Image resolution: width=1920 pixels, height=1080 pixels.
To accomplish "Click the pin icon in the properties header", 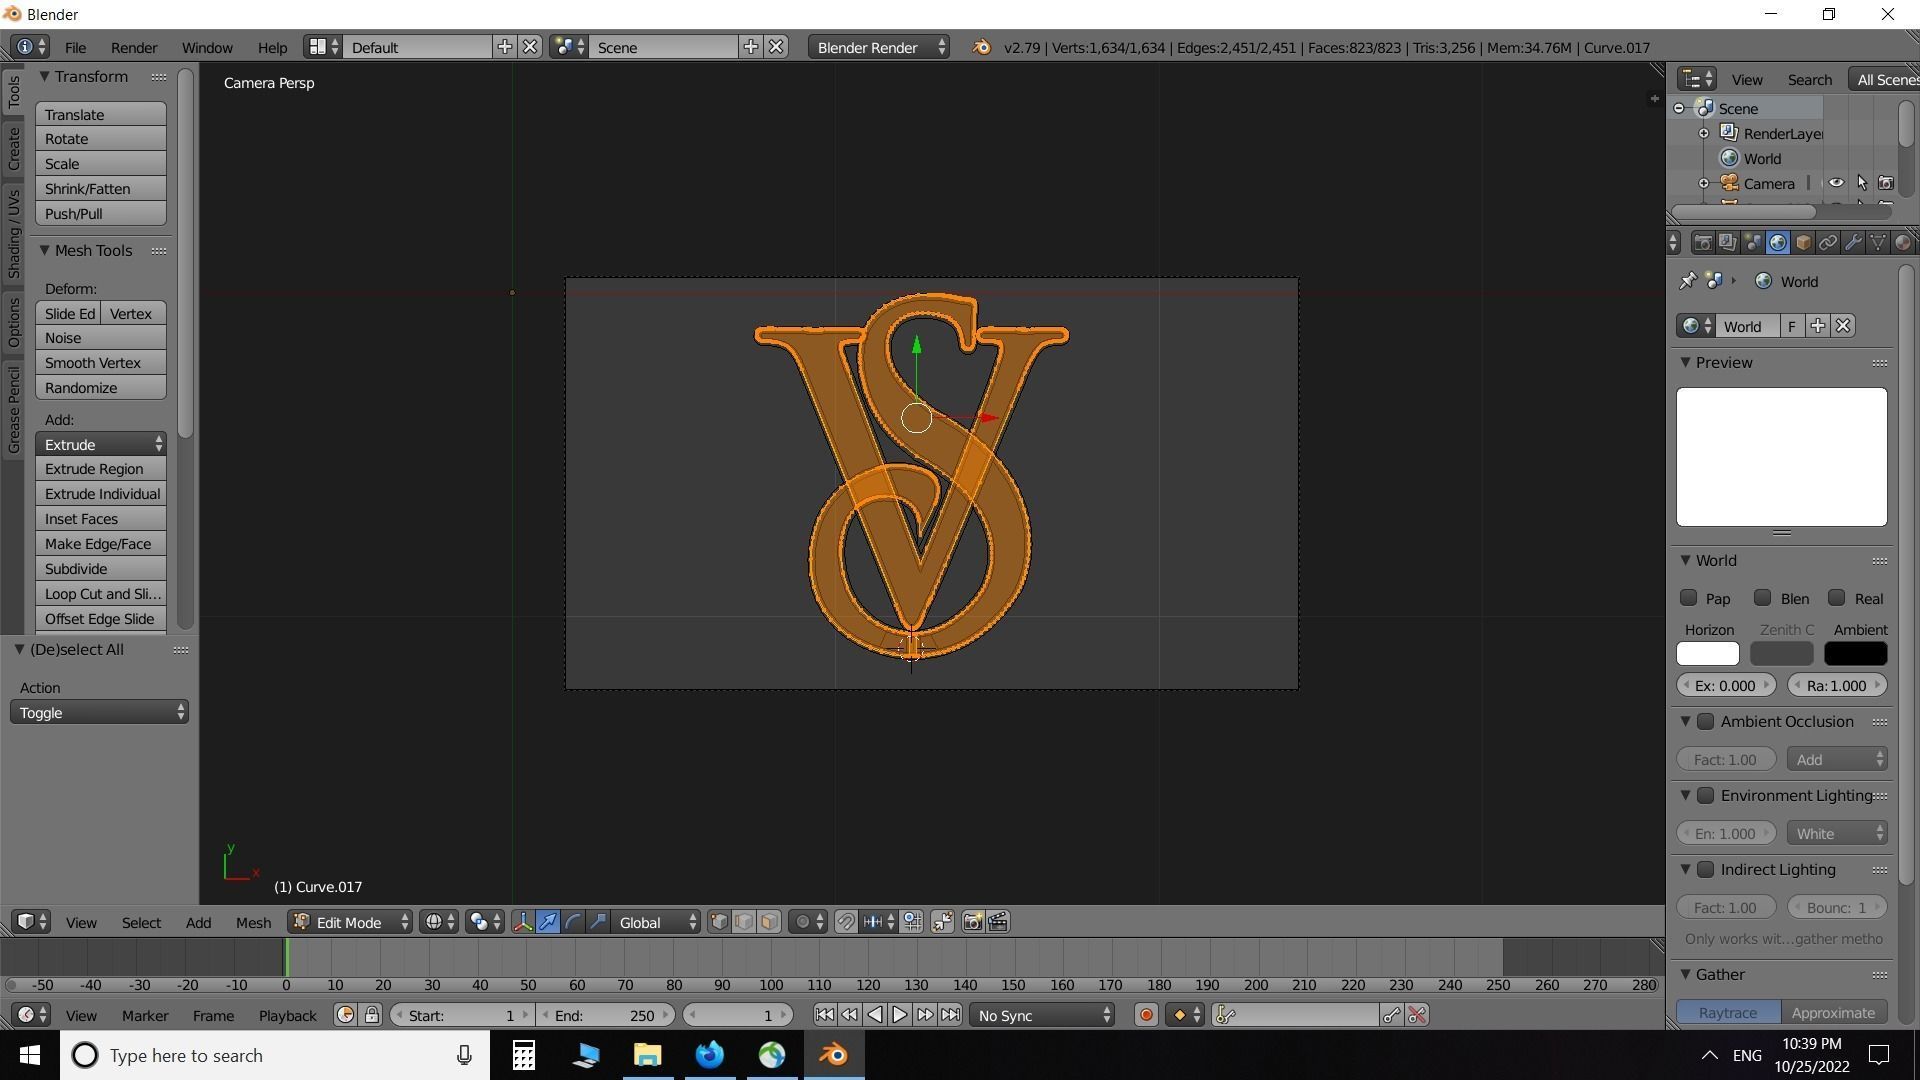I will tap(1687, 281).
